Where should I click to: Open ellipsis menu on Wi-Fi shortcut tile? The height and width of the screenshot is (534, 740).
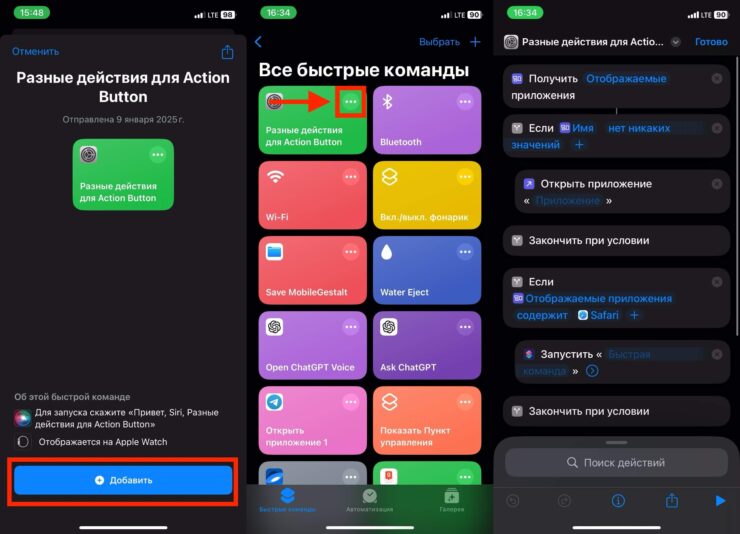pos(349,177)
